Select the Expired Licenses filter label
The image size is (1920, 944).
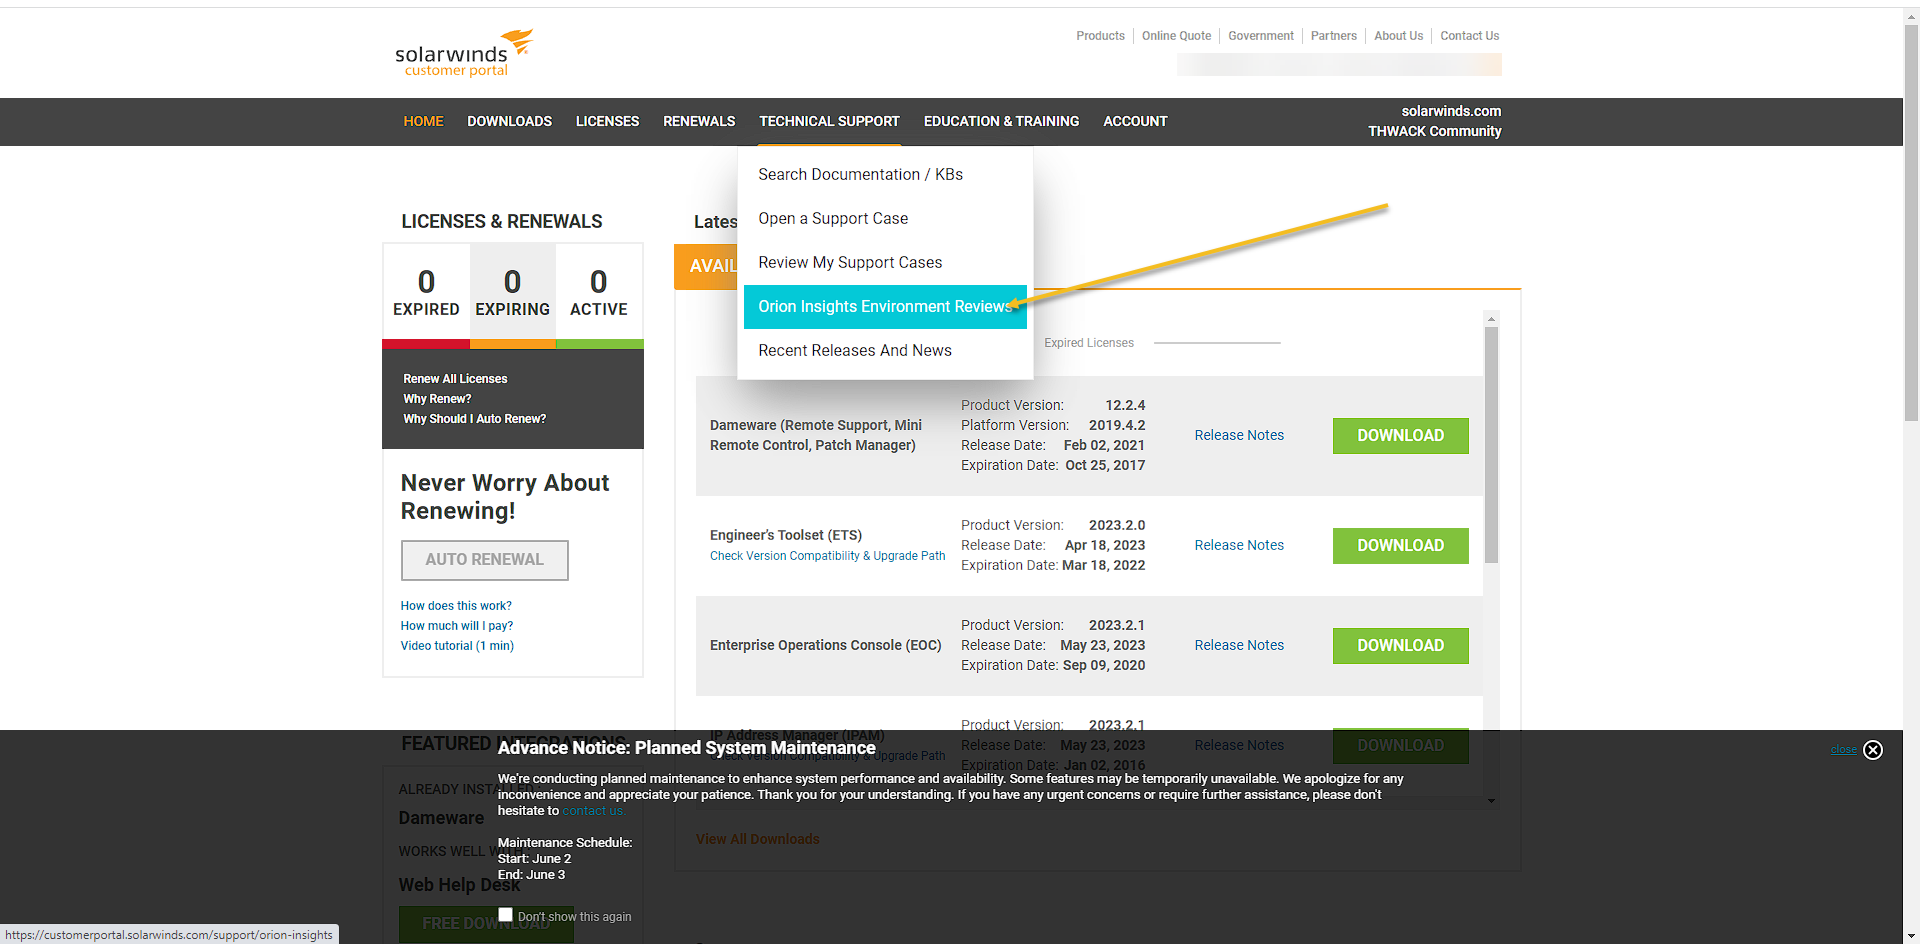point(1089,343)
